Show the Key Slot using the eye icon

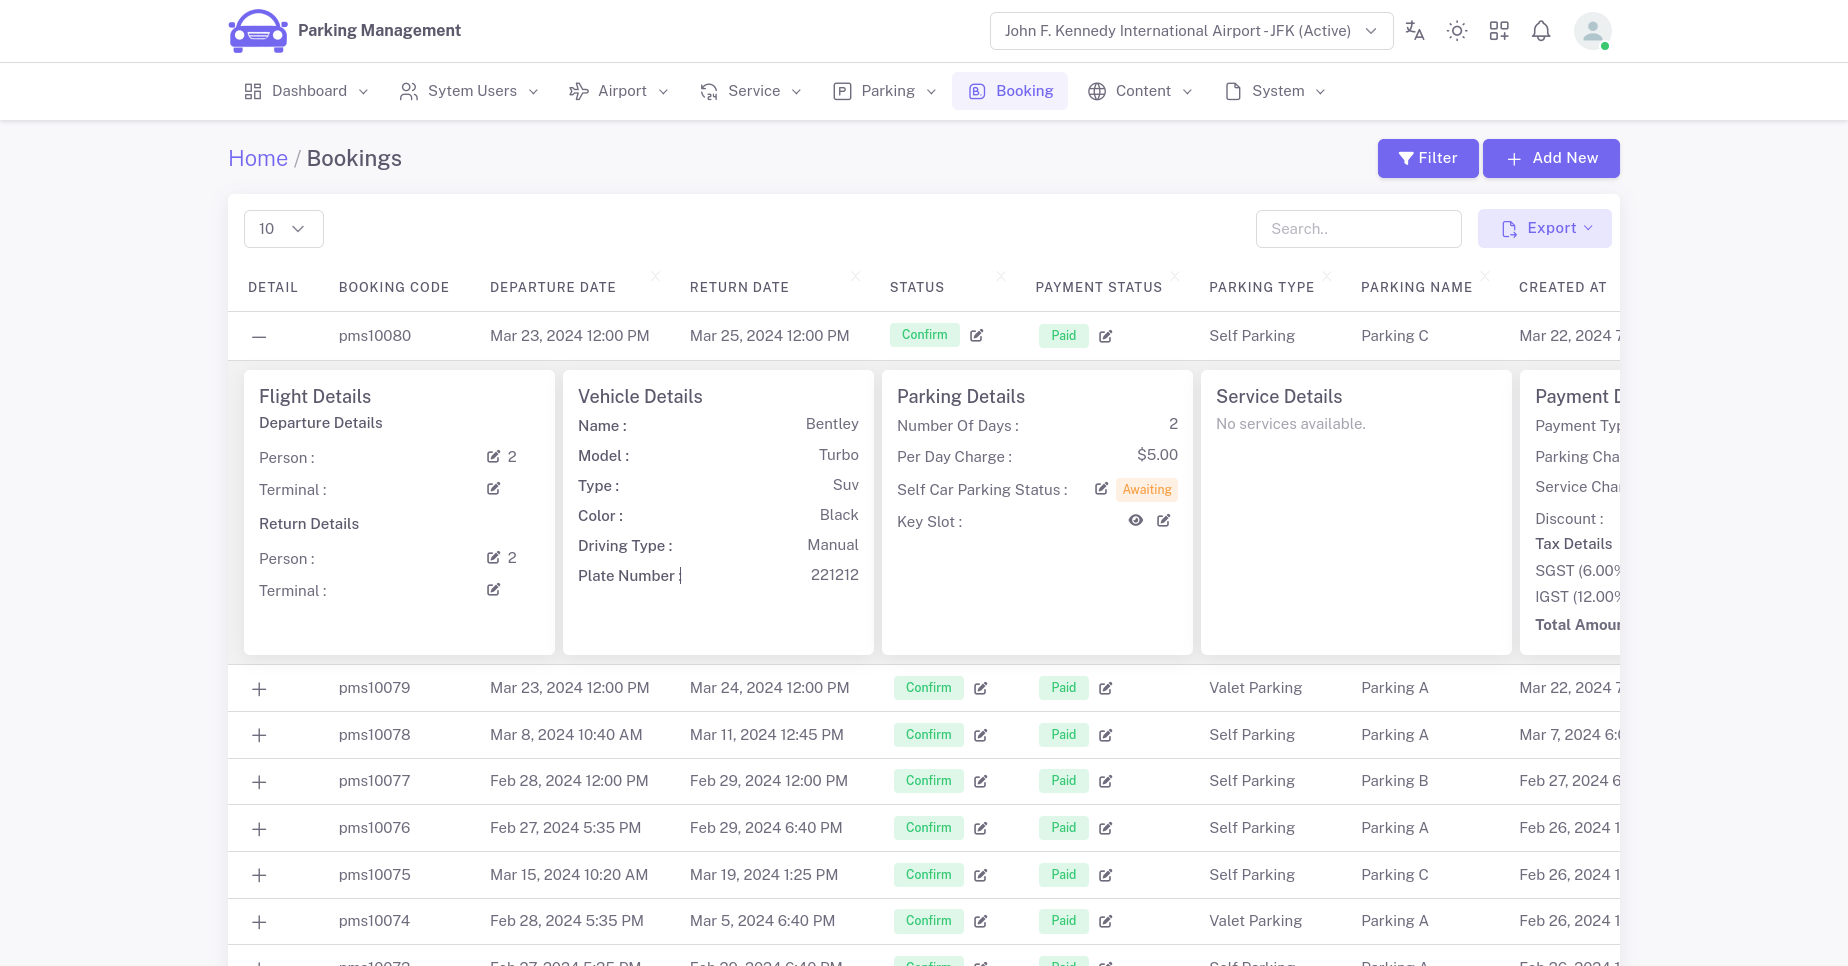click(x=1135, y=520)
